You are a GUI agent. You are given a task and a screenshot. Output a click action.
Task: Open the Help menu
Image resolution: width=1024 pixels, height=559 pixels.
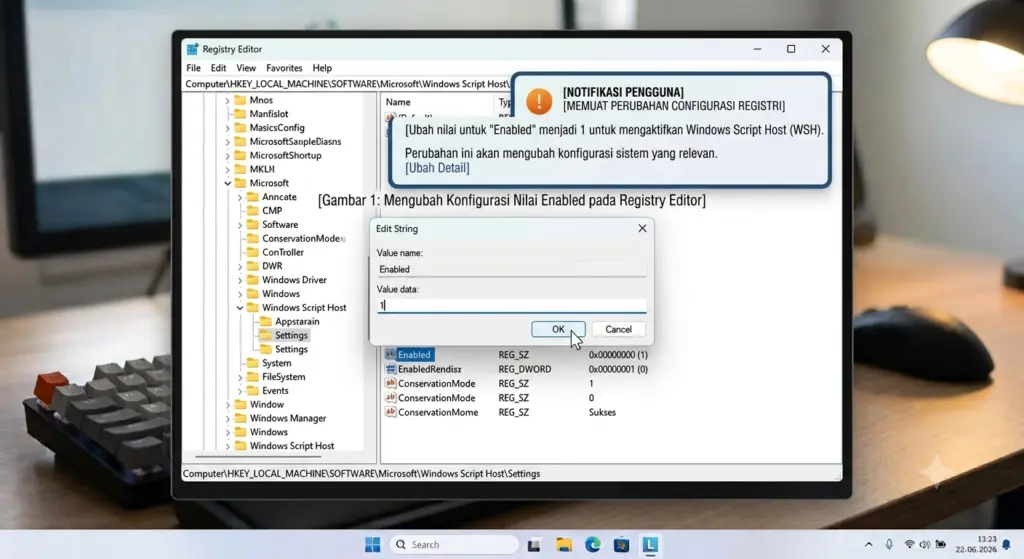click(322, 68)
